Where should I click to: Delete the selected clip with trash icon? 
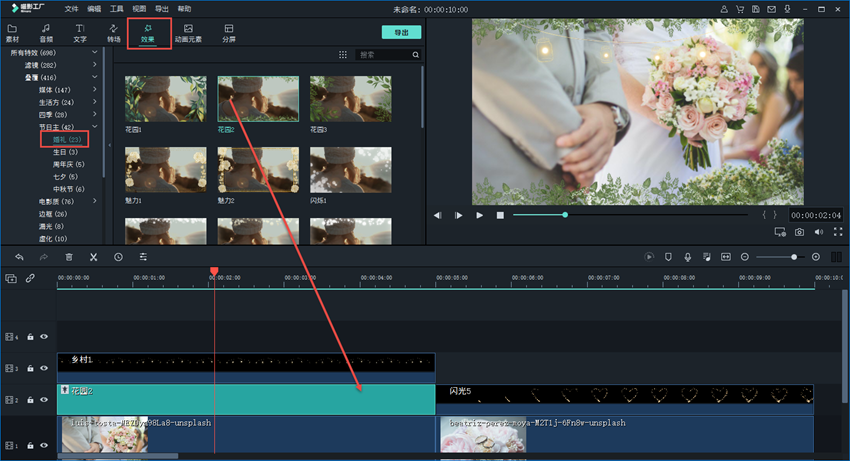click(x=69, y=257)
